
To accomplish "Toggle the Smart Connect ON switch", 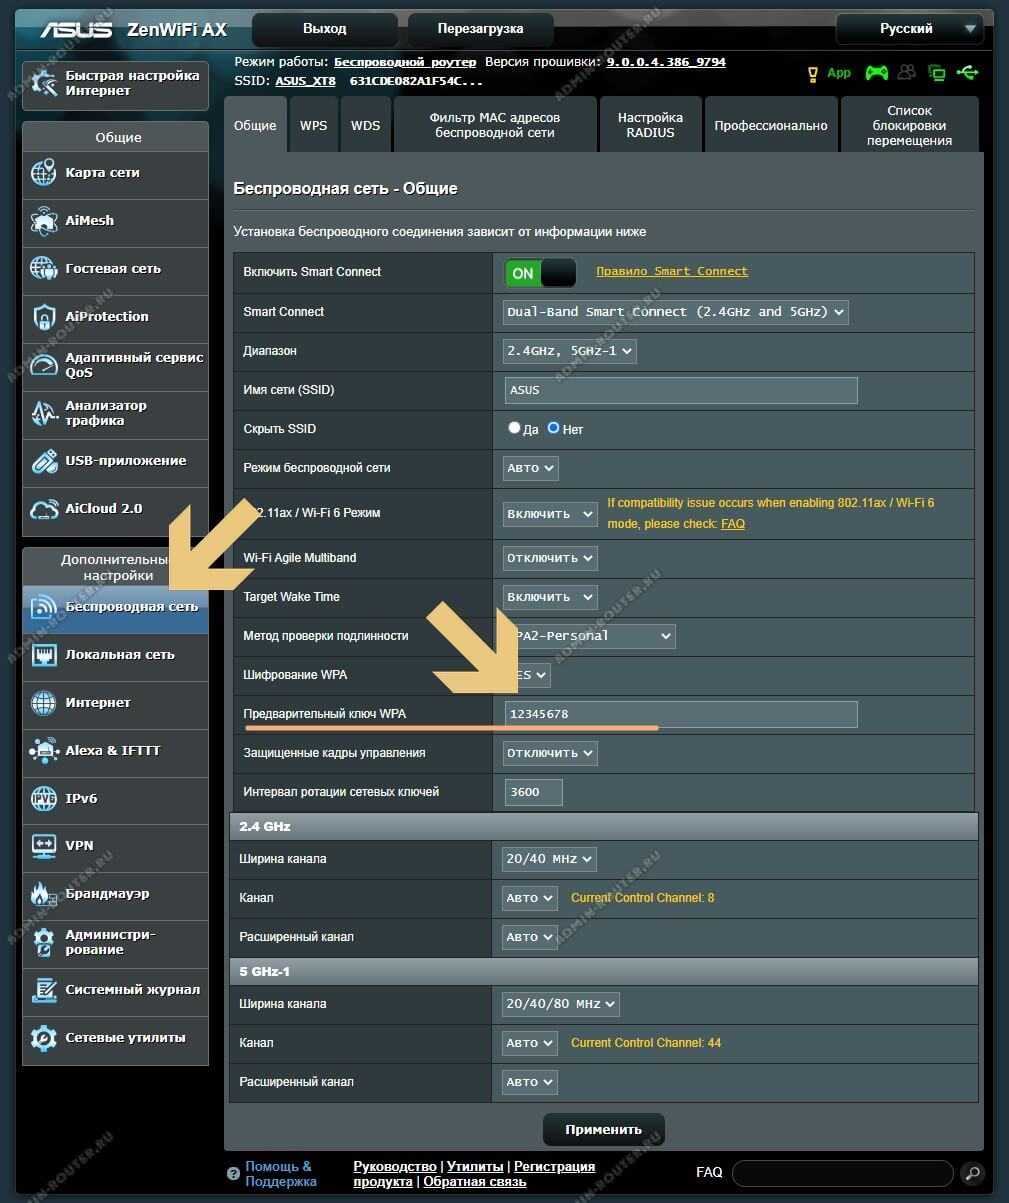I will click(540, 273).
